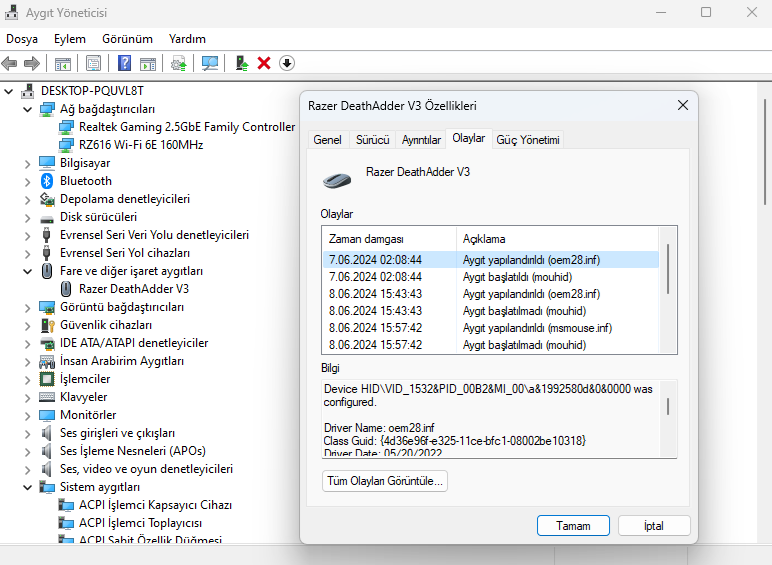Click the device tree vertical scrollbar
772x565 pixels.
click(x=764, y=152)
